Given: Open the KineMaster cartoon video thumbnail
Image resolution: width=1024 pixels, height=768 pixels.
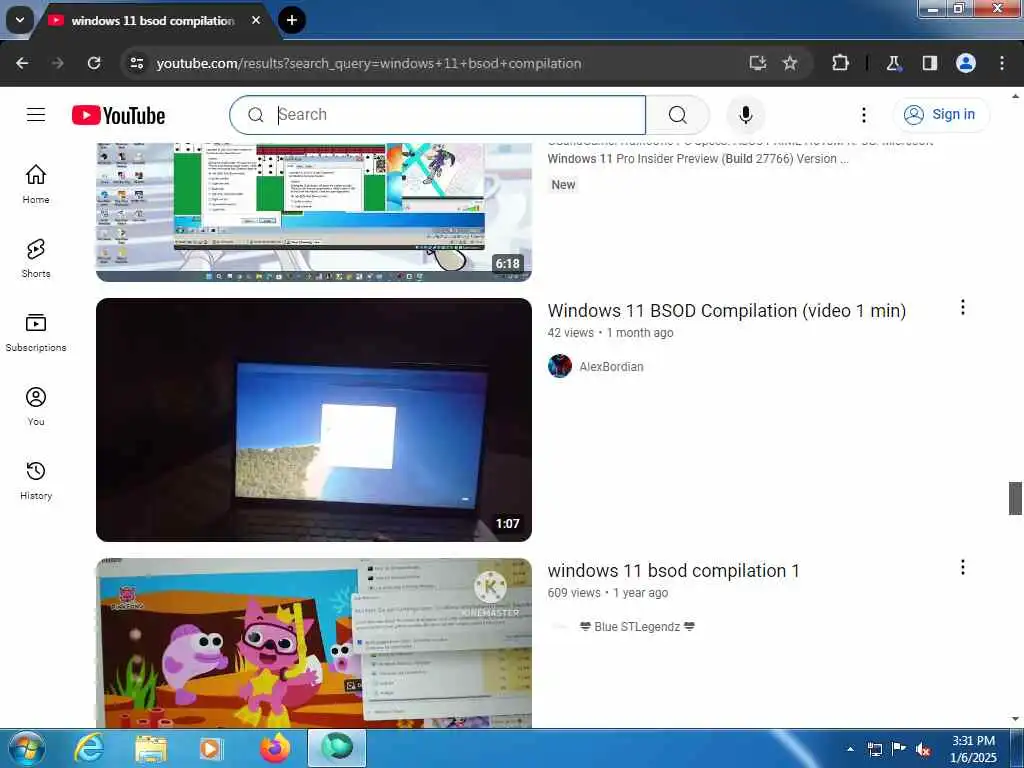Looking at the screenshot, I should 313,643.
